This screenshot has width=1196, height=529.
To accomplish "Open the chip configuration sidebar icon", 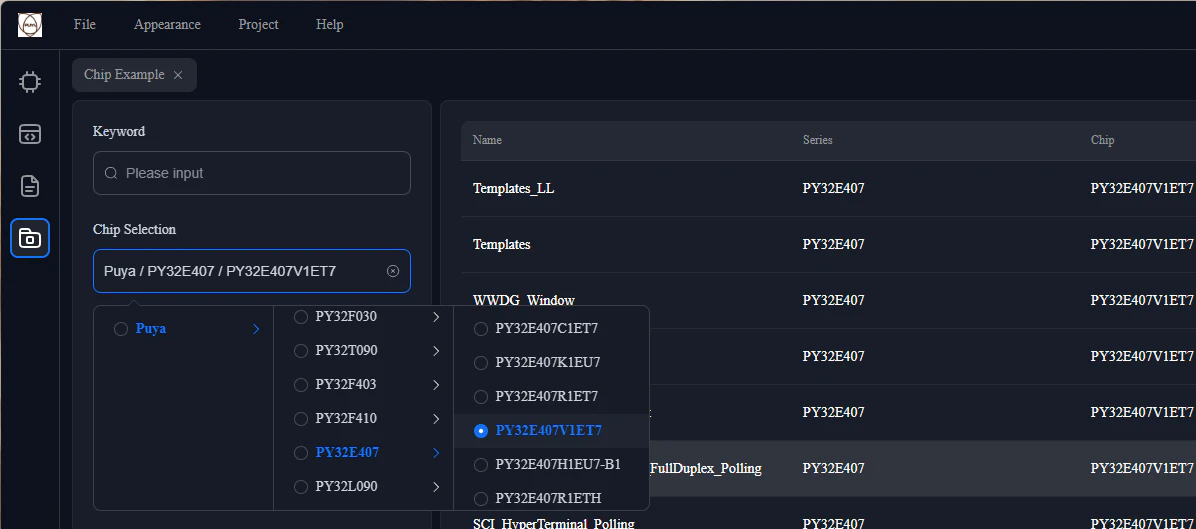I will coord(30,82).
